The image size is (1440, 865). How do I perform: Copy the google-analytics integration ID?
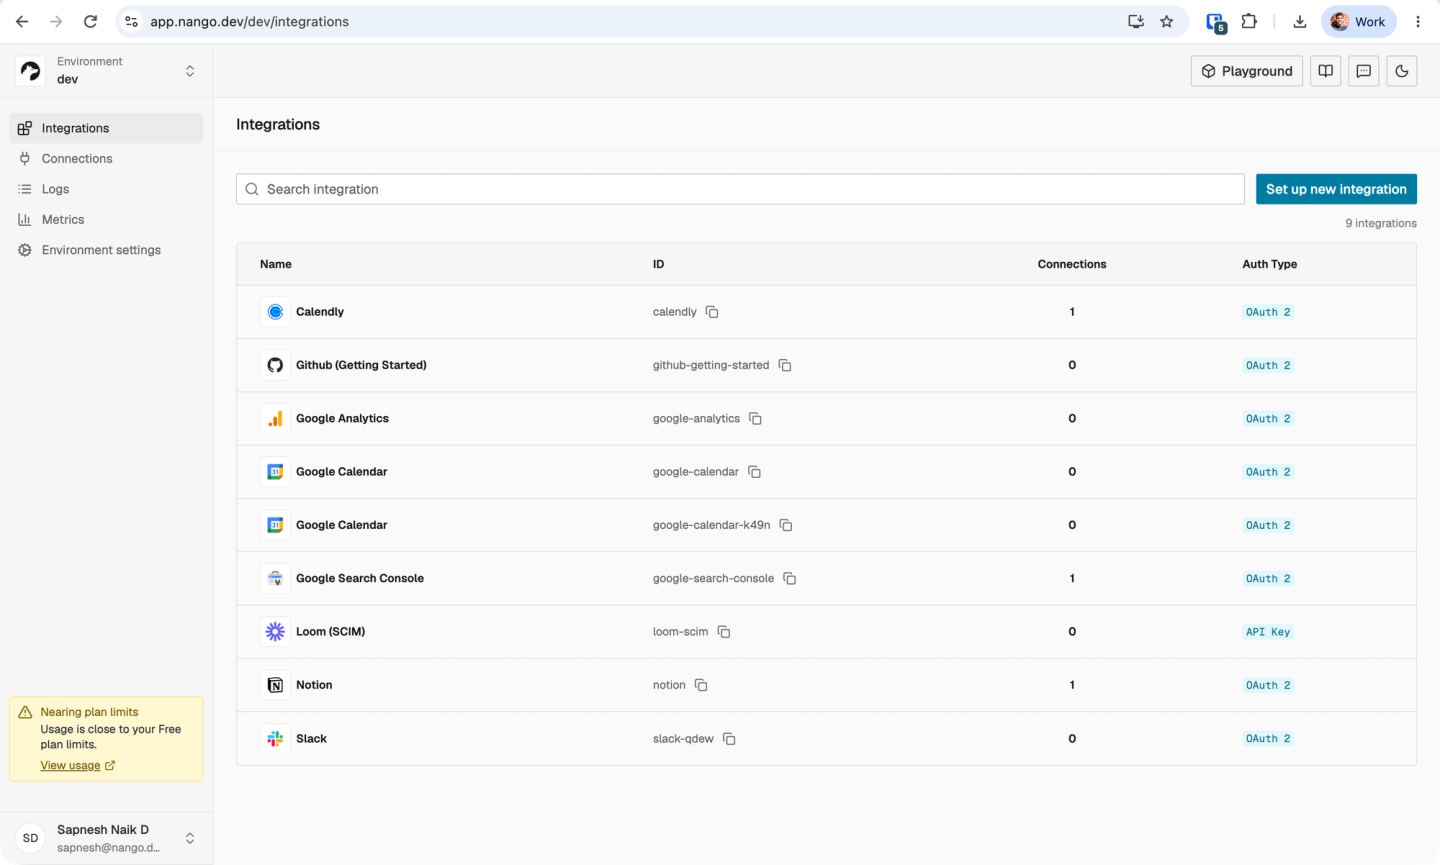pyautogui.click(x=755, y=418)
